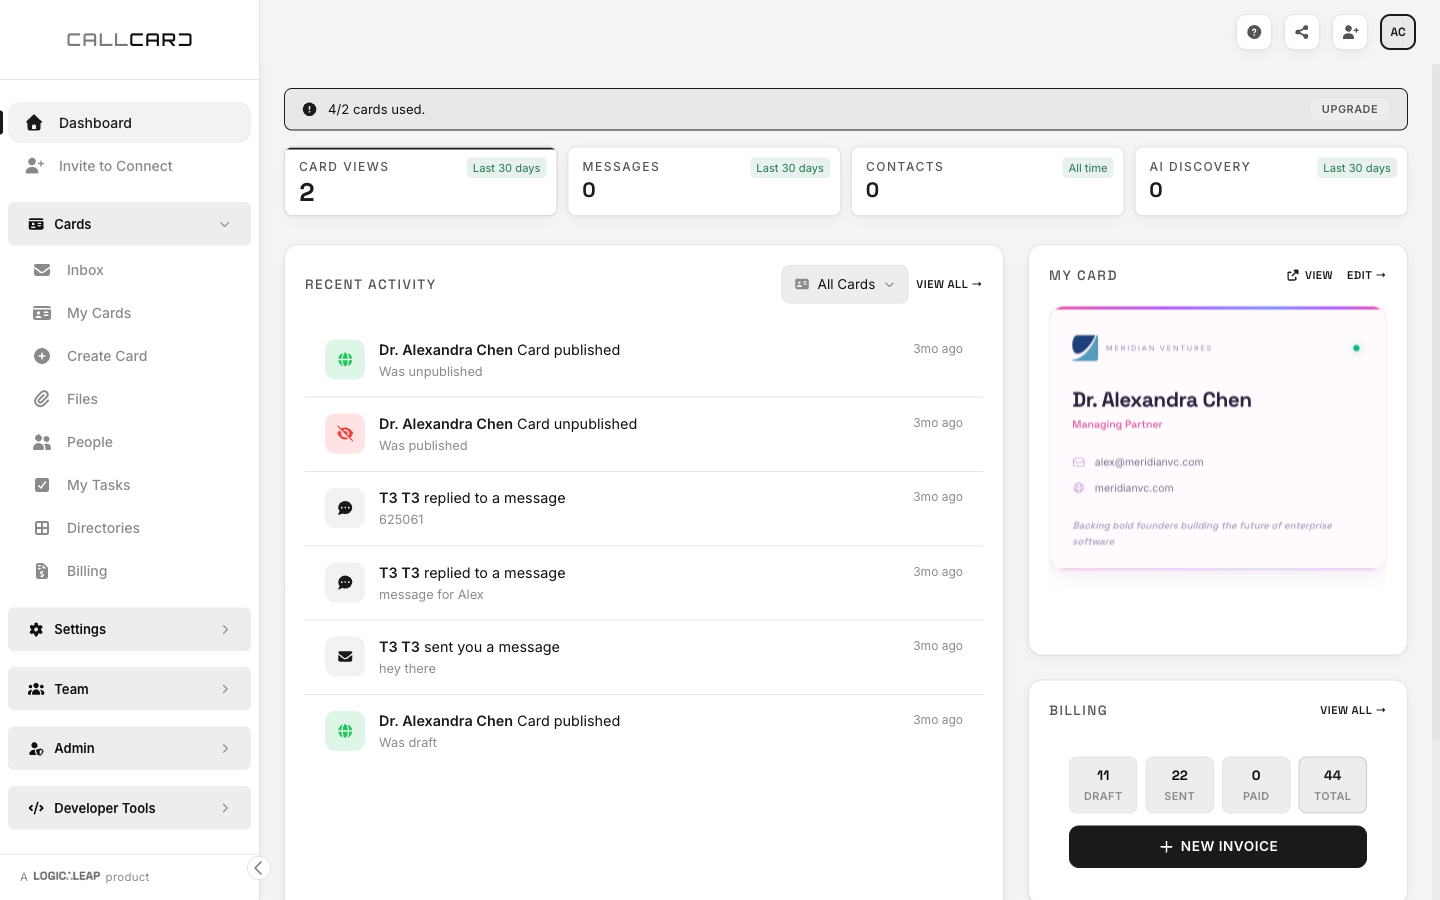Click the AI DISCOVERY stat card

point(1271,181)
